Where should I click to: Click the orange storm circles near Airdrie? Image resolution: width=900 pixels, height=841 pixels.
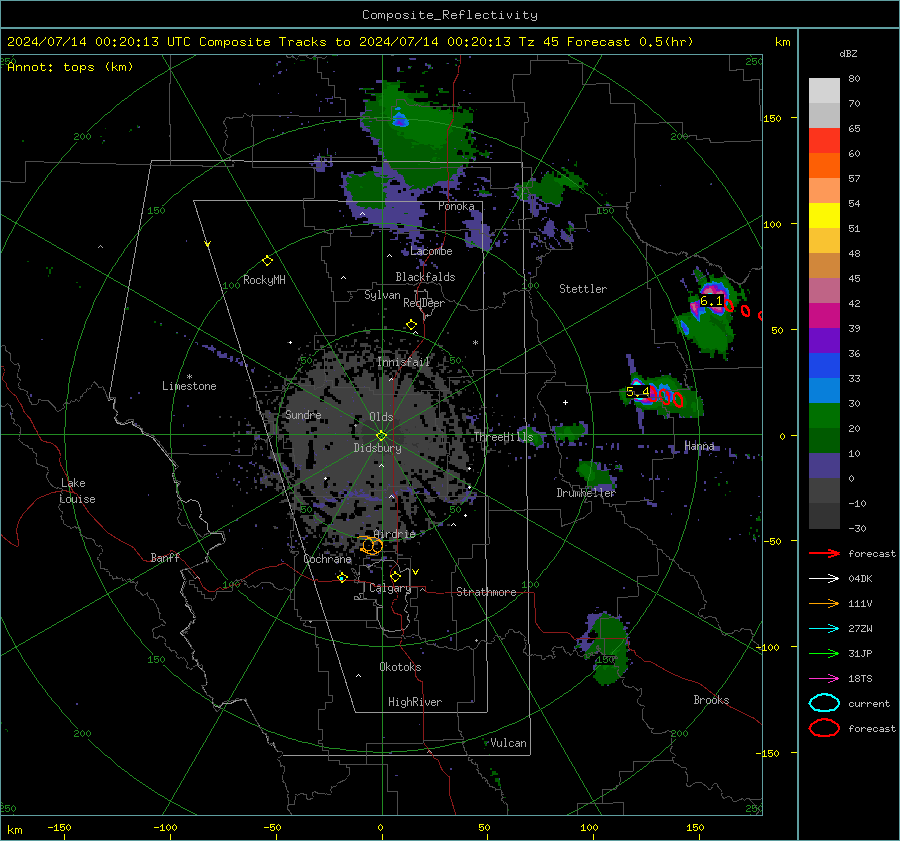coord(371,545)
